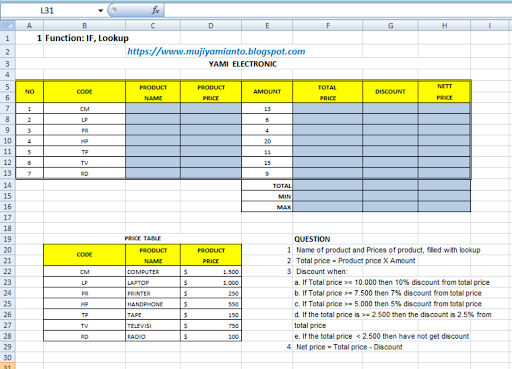
Task: Open the Name Box dropdown arrow
Action: pos(100,11)
